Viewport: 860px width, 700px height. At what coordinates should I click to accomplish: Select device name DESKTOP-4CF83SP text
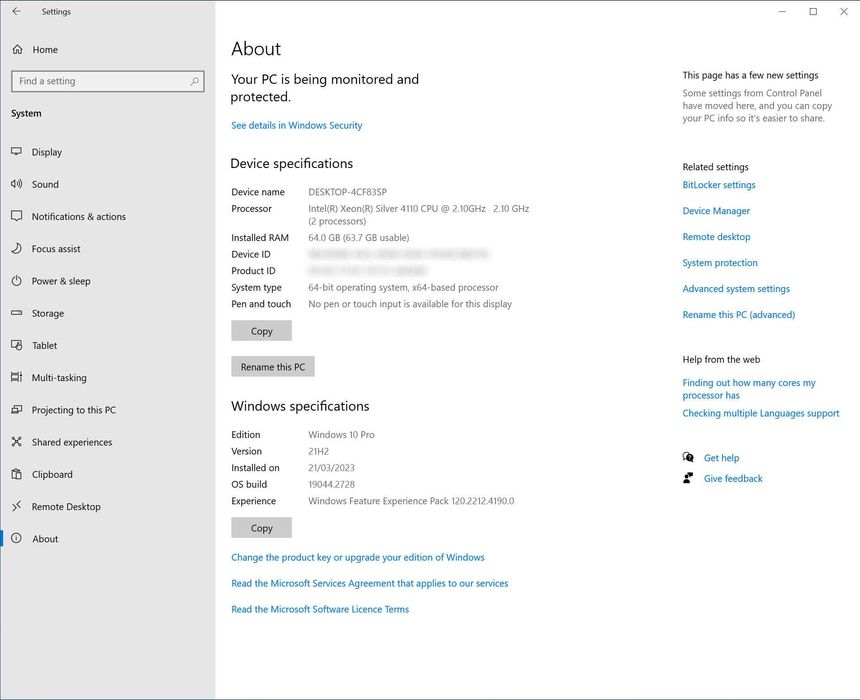[347, 192]
